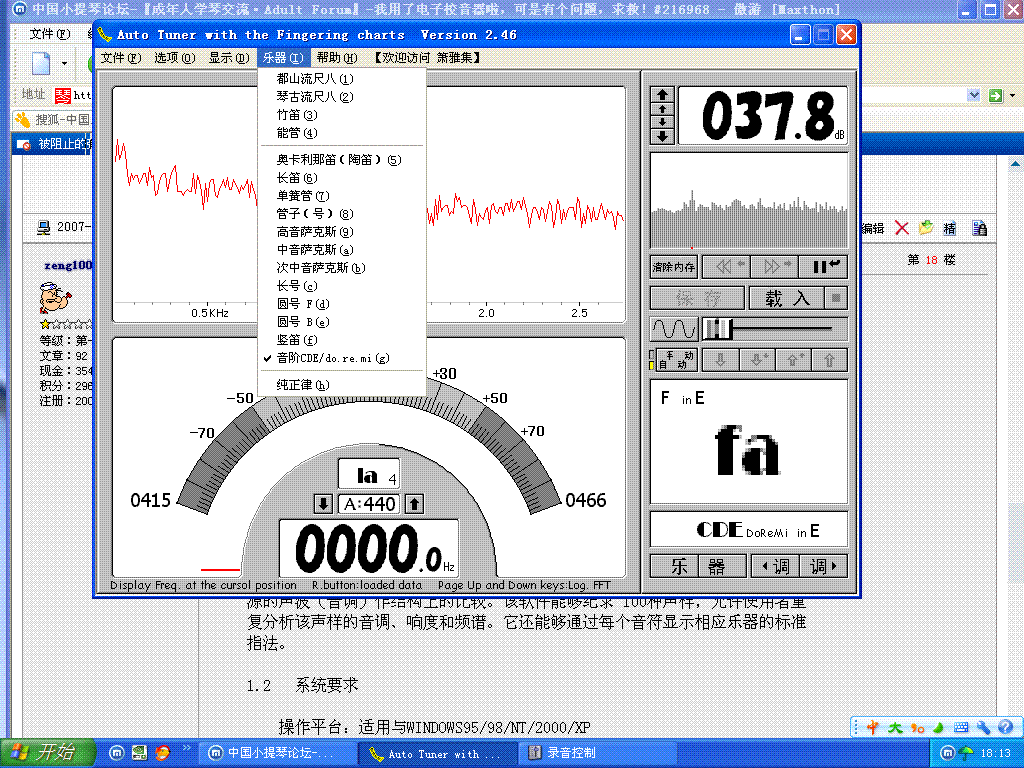Screen dimensions: 1024x768
Task: Open the 显示(D) menu in Auto Tuner
Action: 229,58
